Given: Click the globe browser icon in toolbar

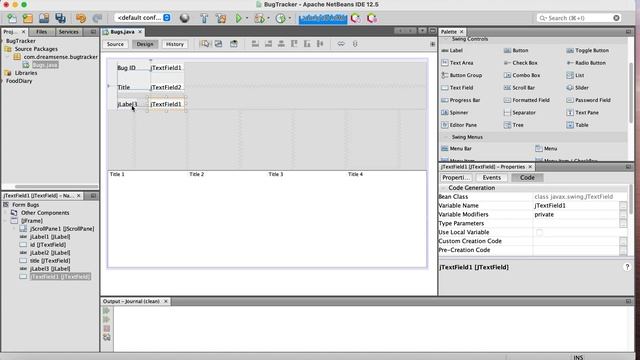Looking at the screenshot, I should tap(184, 18).
